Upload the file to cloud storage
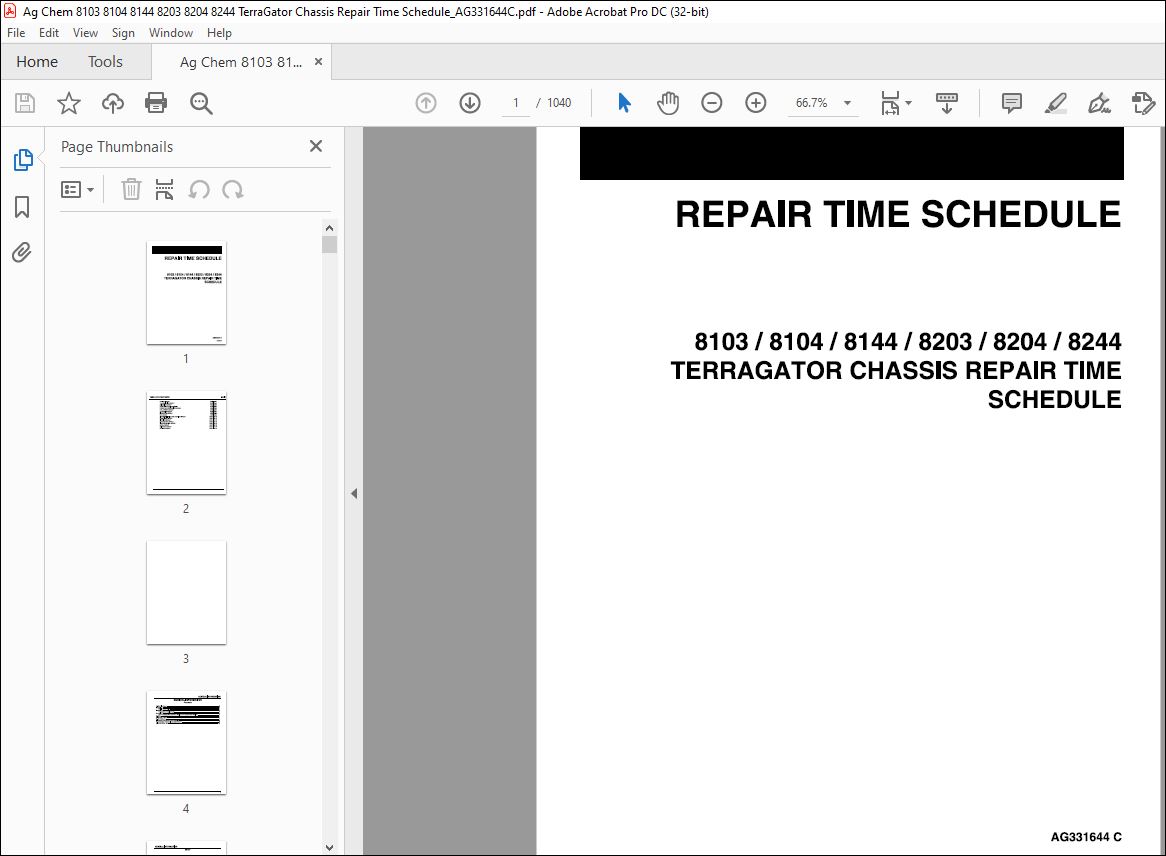Screen dimensions: 1166x856 pyautogui.click(x=112, y=103)
